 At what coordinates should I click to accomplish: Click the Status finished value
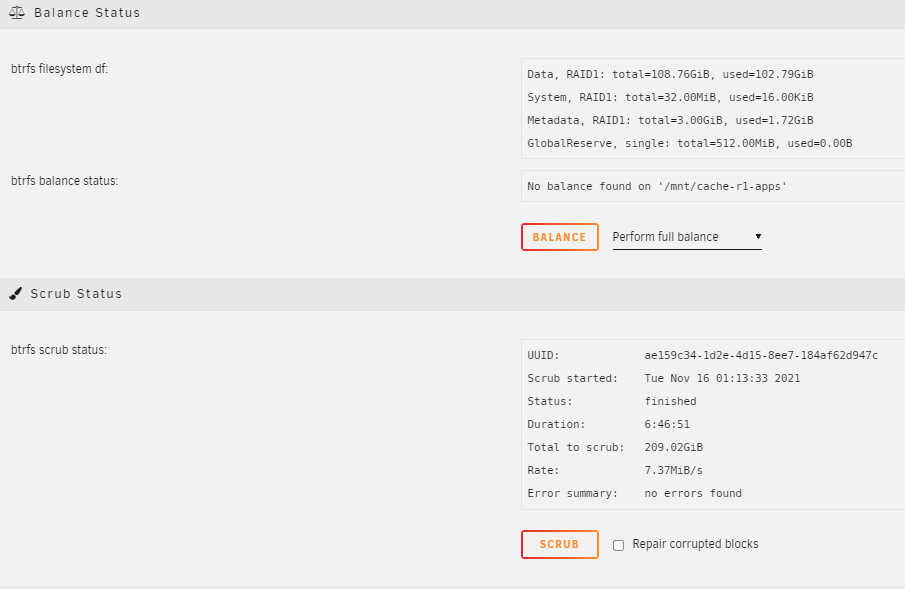tap(670, 402)
